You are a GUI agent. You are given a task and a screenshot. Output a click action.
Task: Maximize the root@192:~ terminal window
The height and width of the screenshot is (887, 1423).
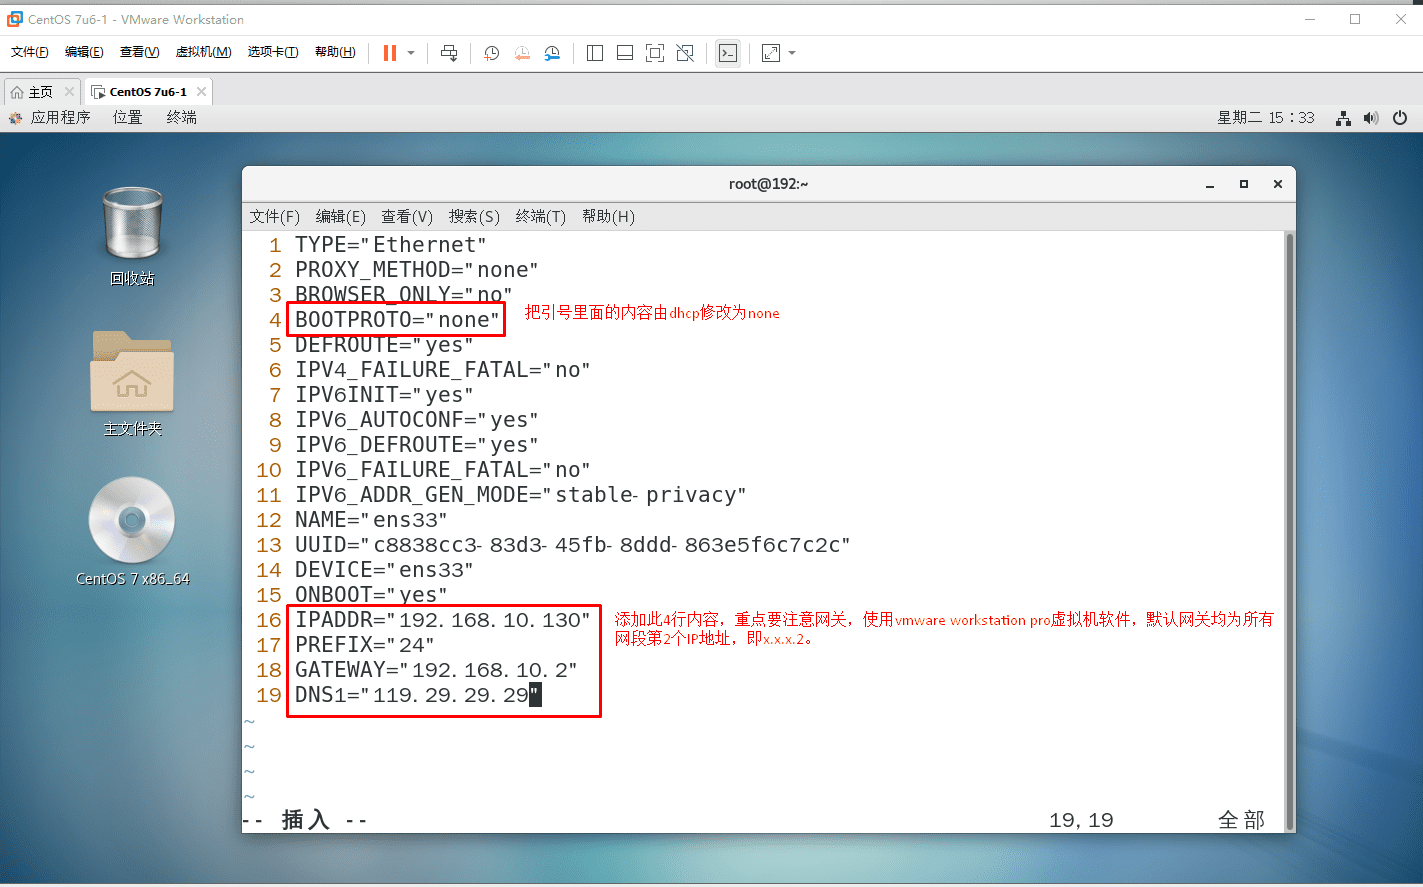(1244, 184)
